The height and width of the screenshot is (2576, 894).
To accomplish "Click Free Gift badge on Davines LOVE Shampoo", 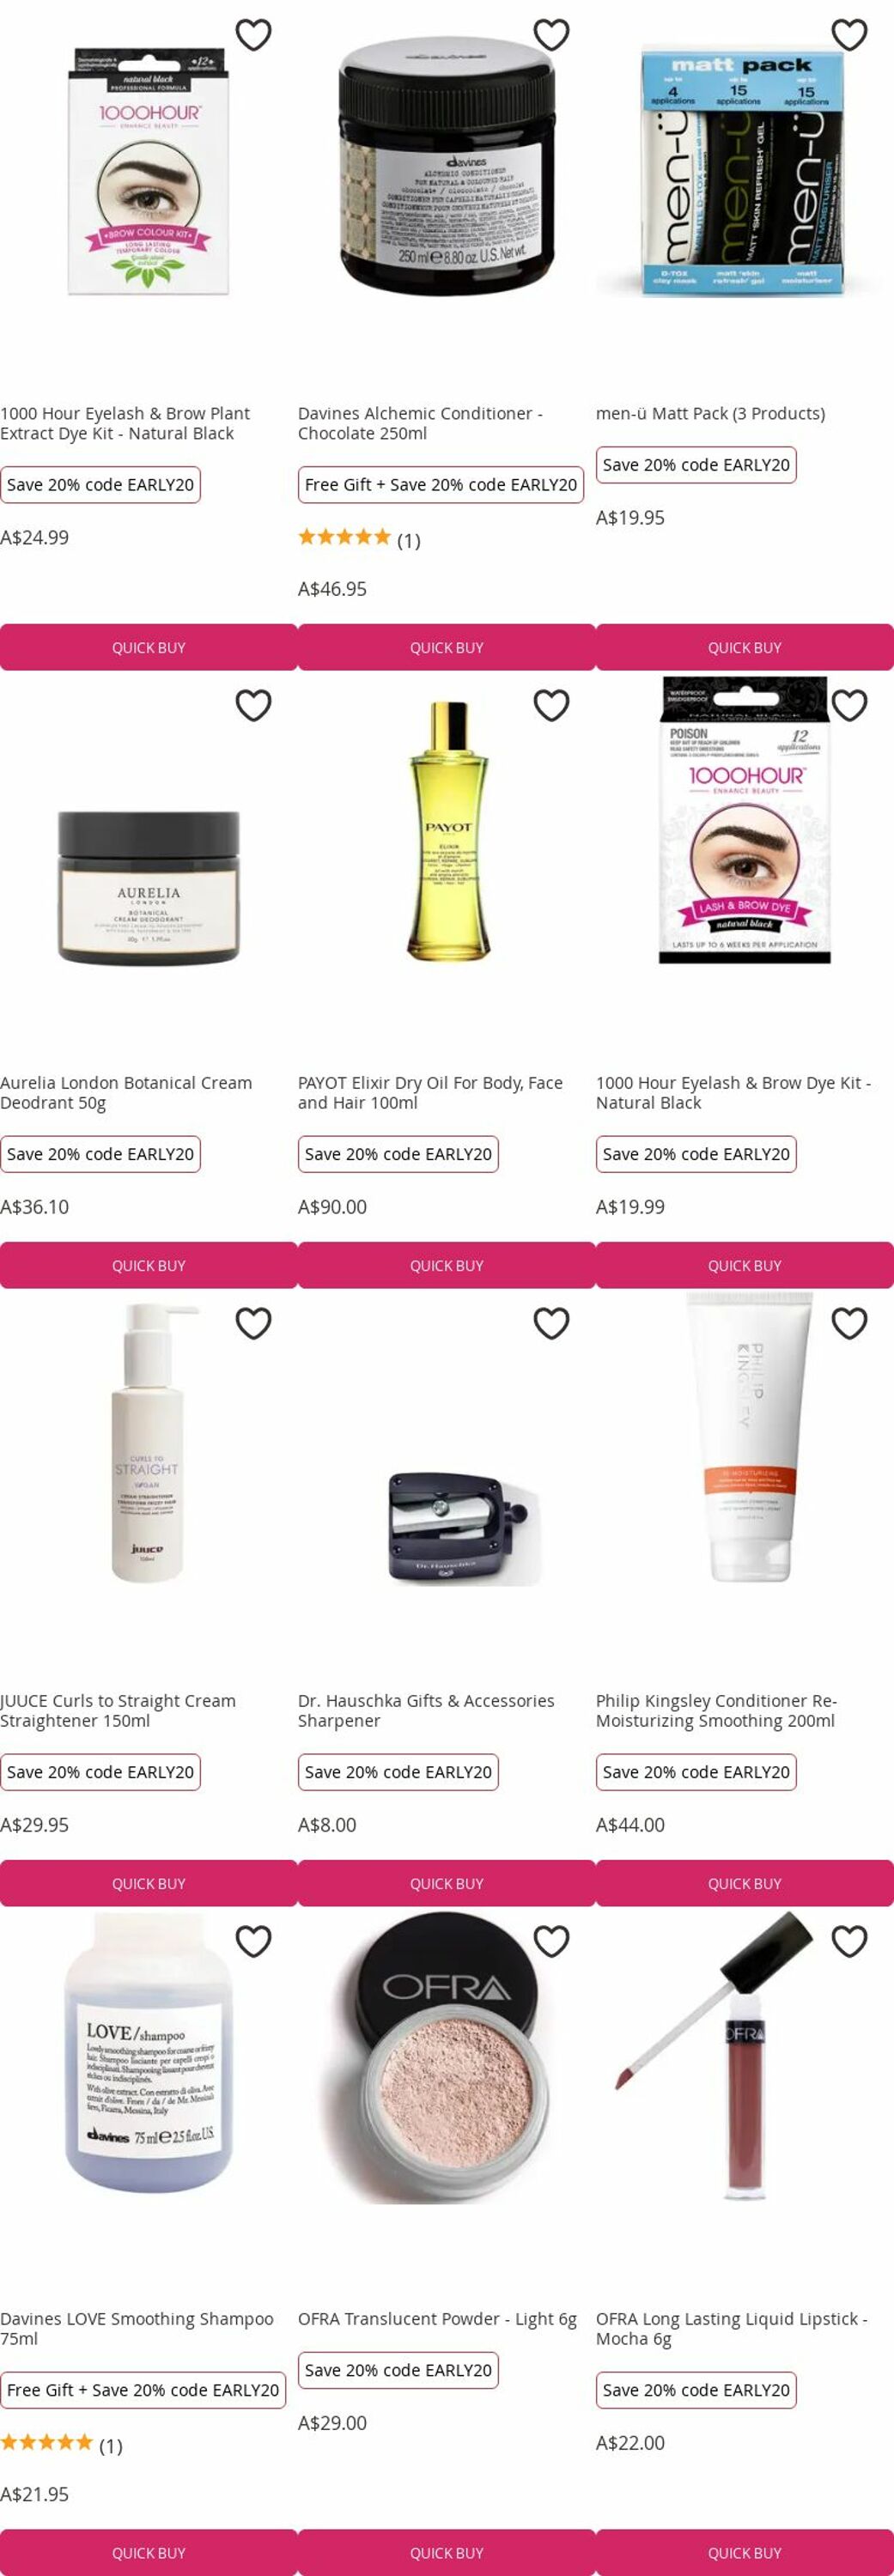I will (x=143, y=2389).
